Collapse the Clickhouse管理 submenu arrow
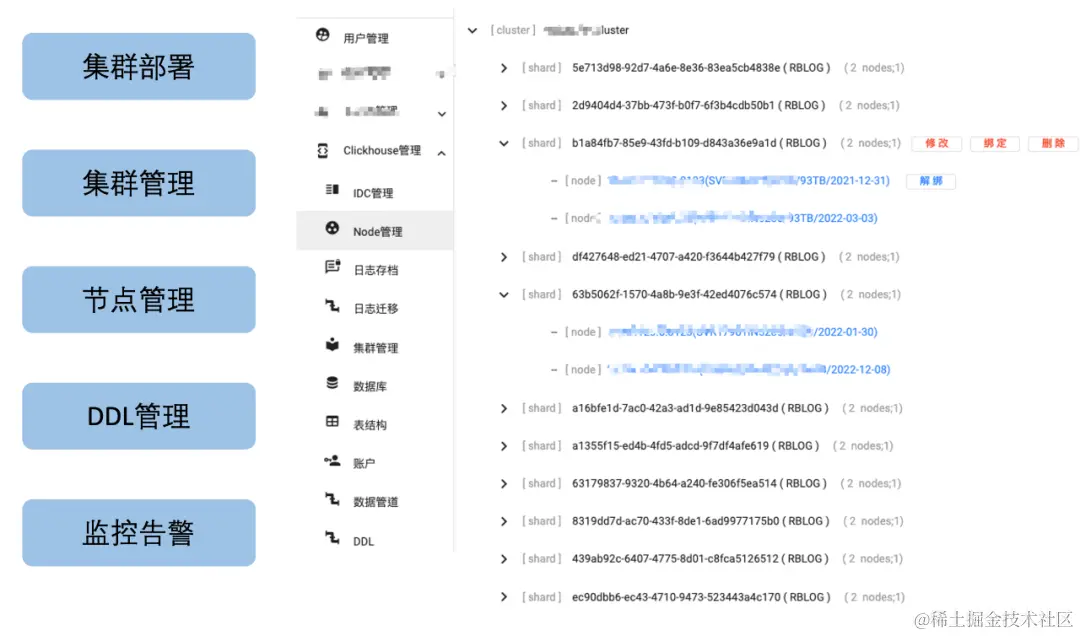Viewport: 1080px width, 636px height. point(442,153)
